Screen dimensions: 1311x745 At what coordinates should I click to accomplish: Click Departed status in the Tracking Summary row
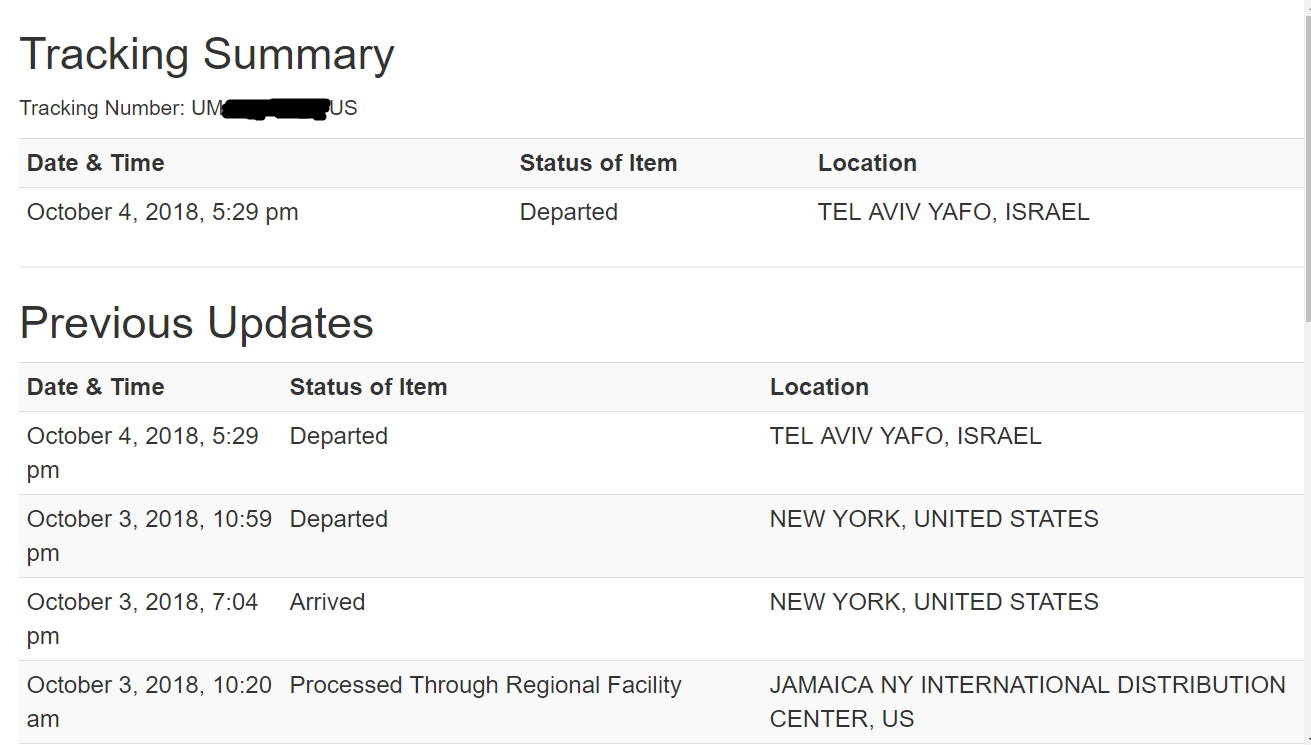tap(569, 212)
